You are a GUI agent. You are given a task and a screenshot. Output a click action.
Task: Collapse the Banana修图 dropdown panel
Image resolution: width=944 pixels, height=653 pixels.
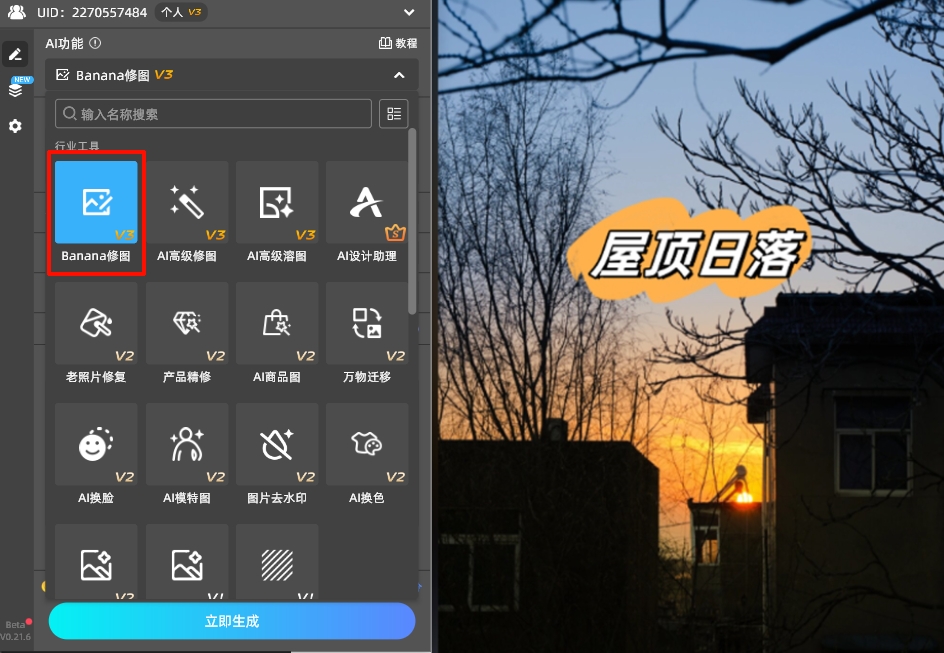point(399,75)
